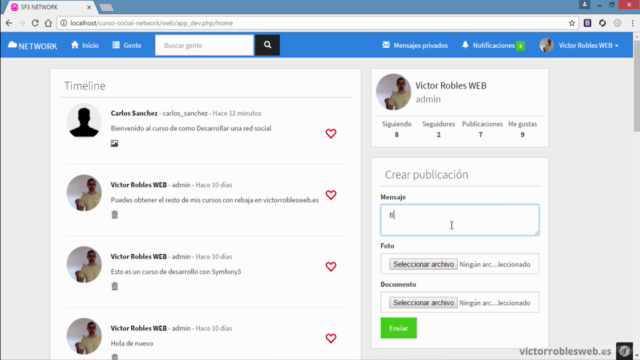The image size is (640, 360).
Task: Open Notificaciones menu item
Action: coord(493,45)
